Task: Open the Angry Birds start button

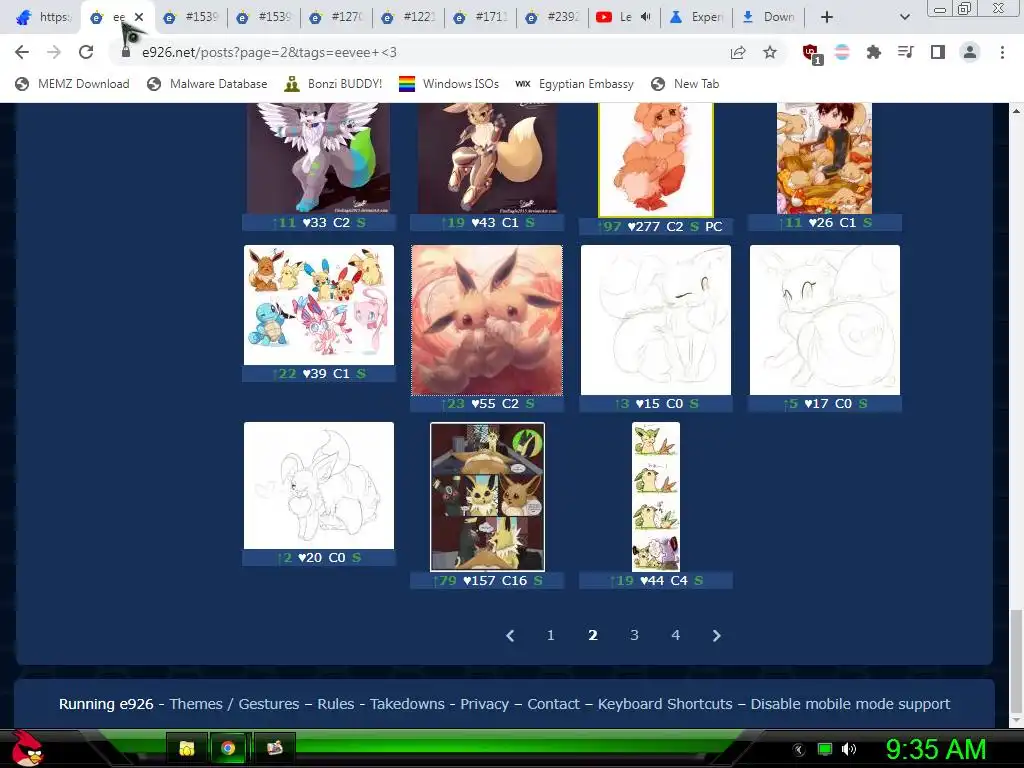Action: point(27,748)
